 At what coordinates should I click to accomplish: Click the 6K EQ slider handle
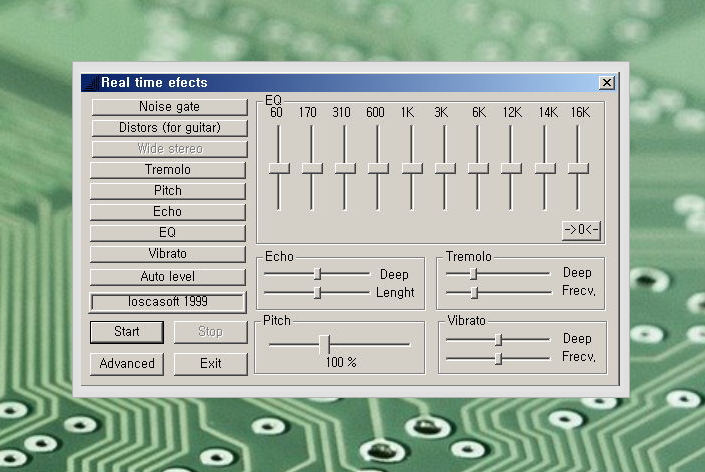click(478, 169)
